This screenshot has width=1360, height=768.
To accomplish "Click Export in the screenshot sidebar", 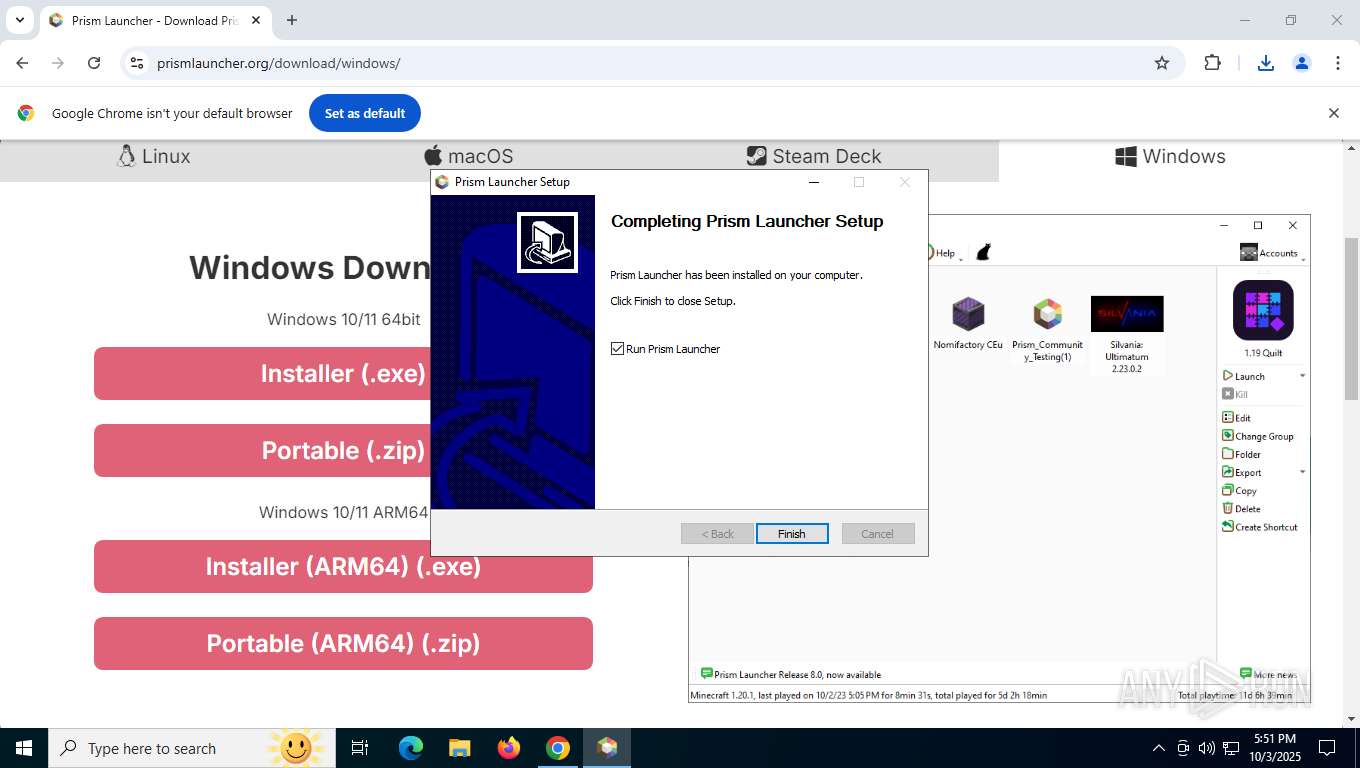I will (x=1241, y=472).
